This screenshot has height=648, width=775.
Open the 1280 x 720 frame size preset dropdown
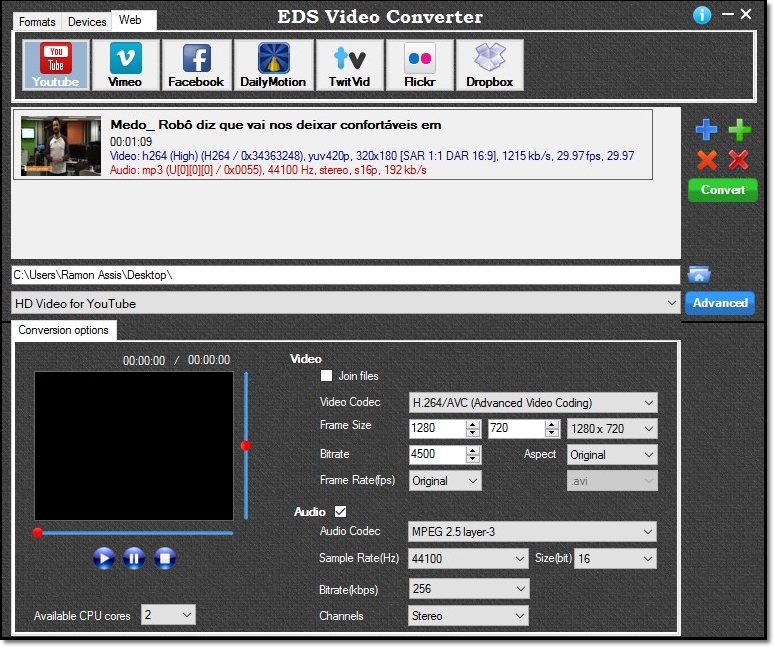coord(612,429)
